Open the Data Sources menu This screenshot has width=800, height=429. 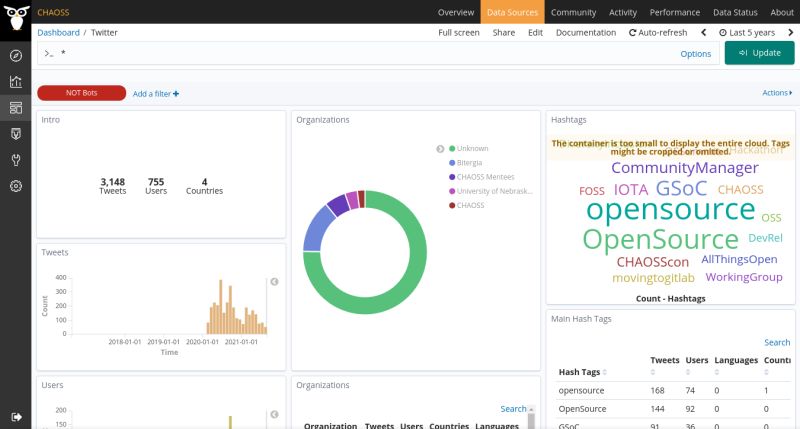tap(512, 12)
